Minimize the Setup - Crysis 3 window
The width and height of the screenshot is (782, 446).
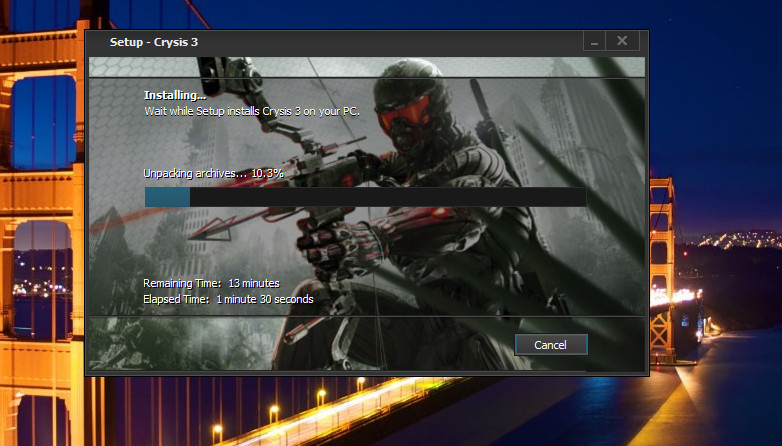click(x=594, y=41)
